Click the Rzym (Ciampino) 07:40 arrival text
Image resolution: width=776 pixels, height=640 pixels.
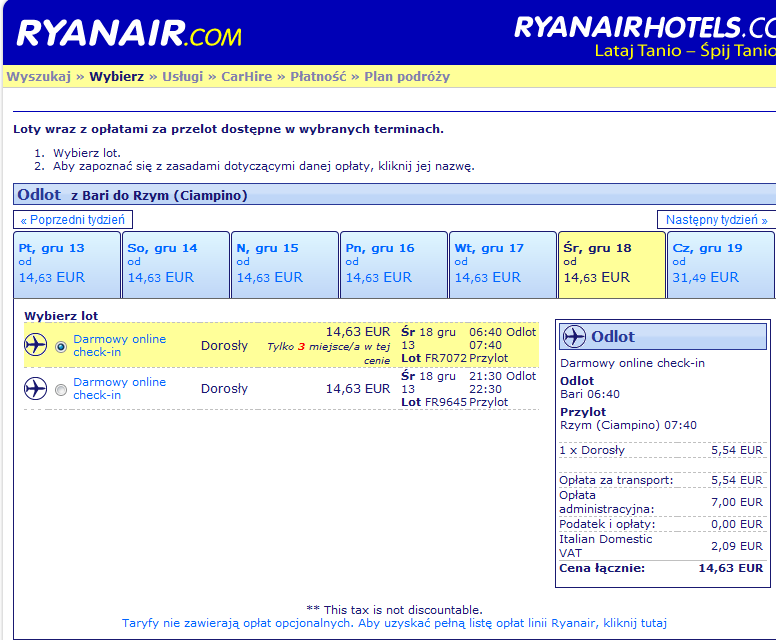(629, 425)
